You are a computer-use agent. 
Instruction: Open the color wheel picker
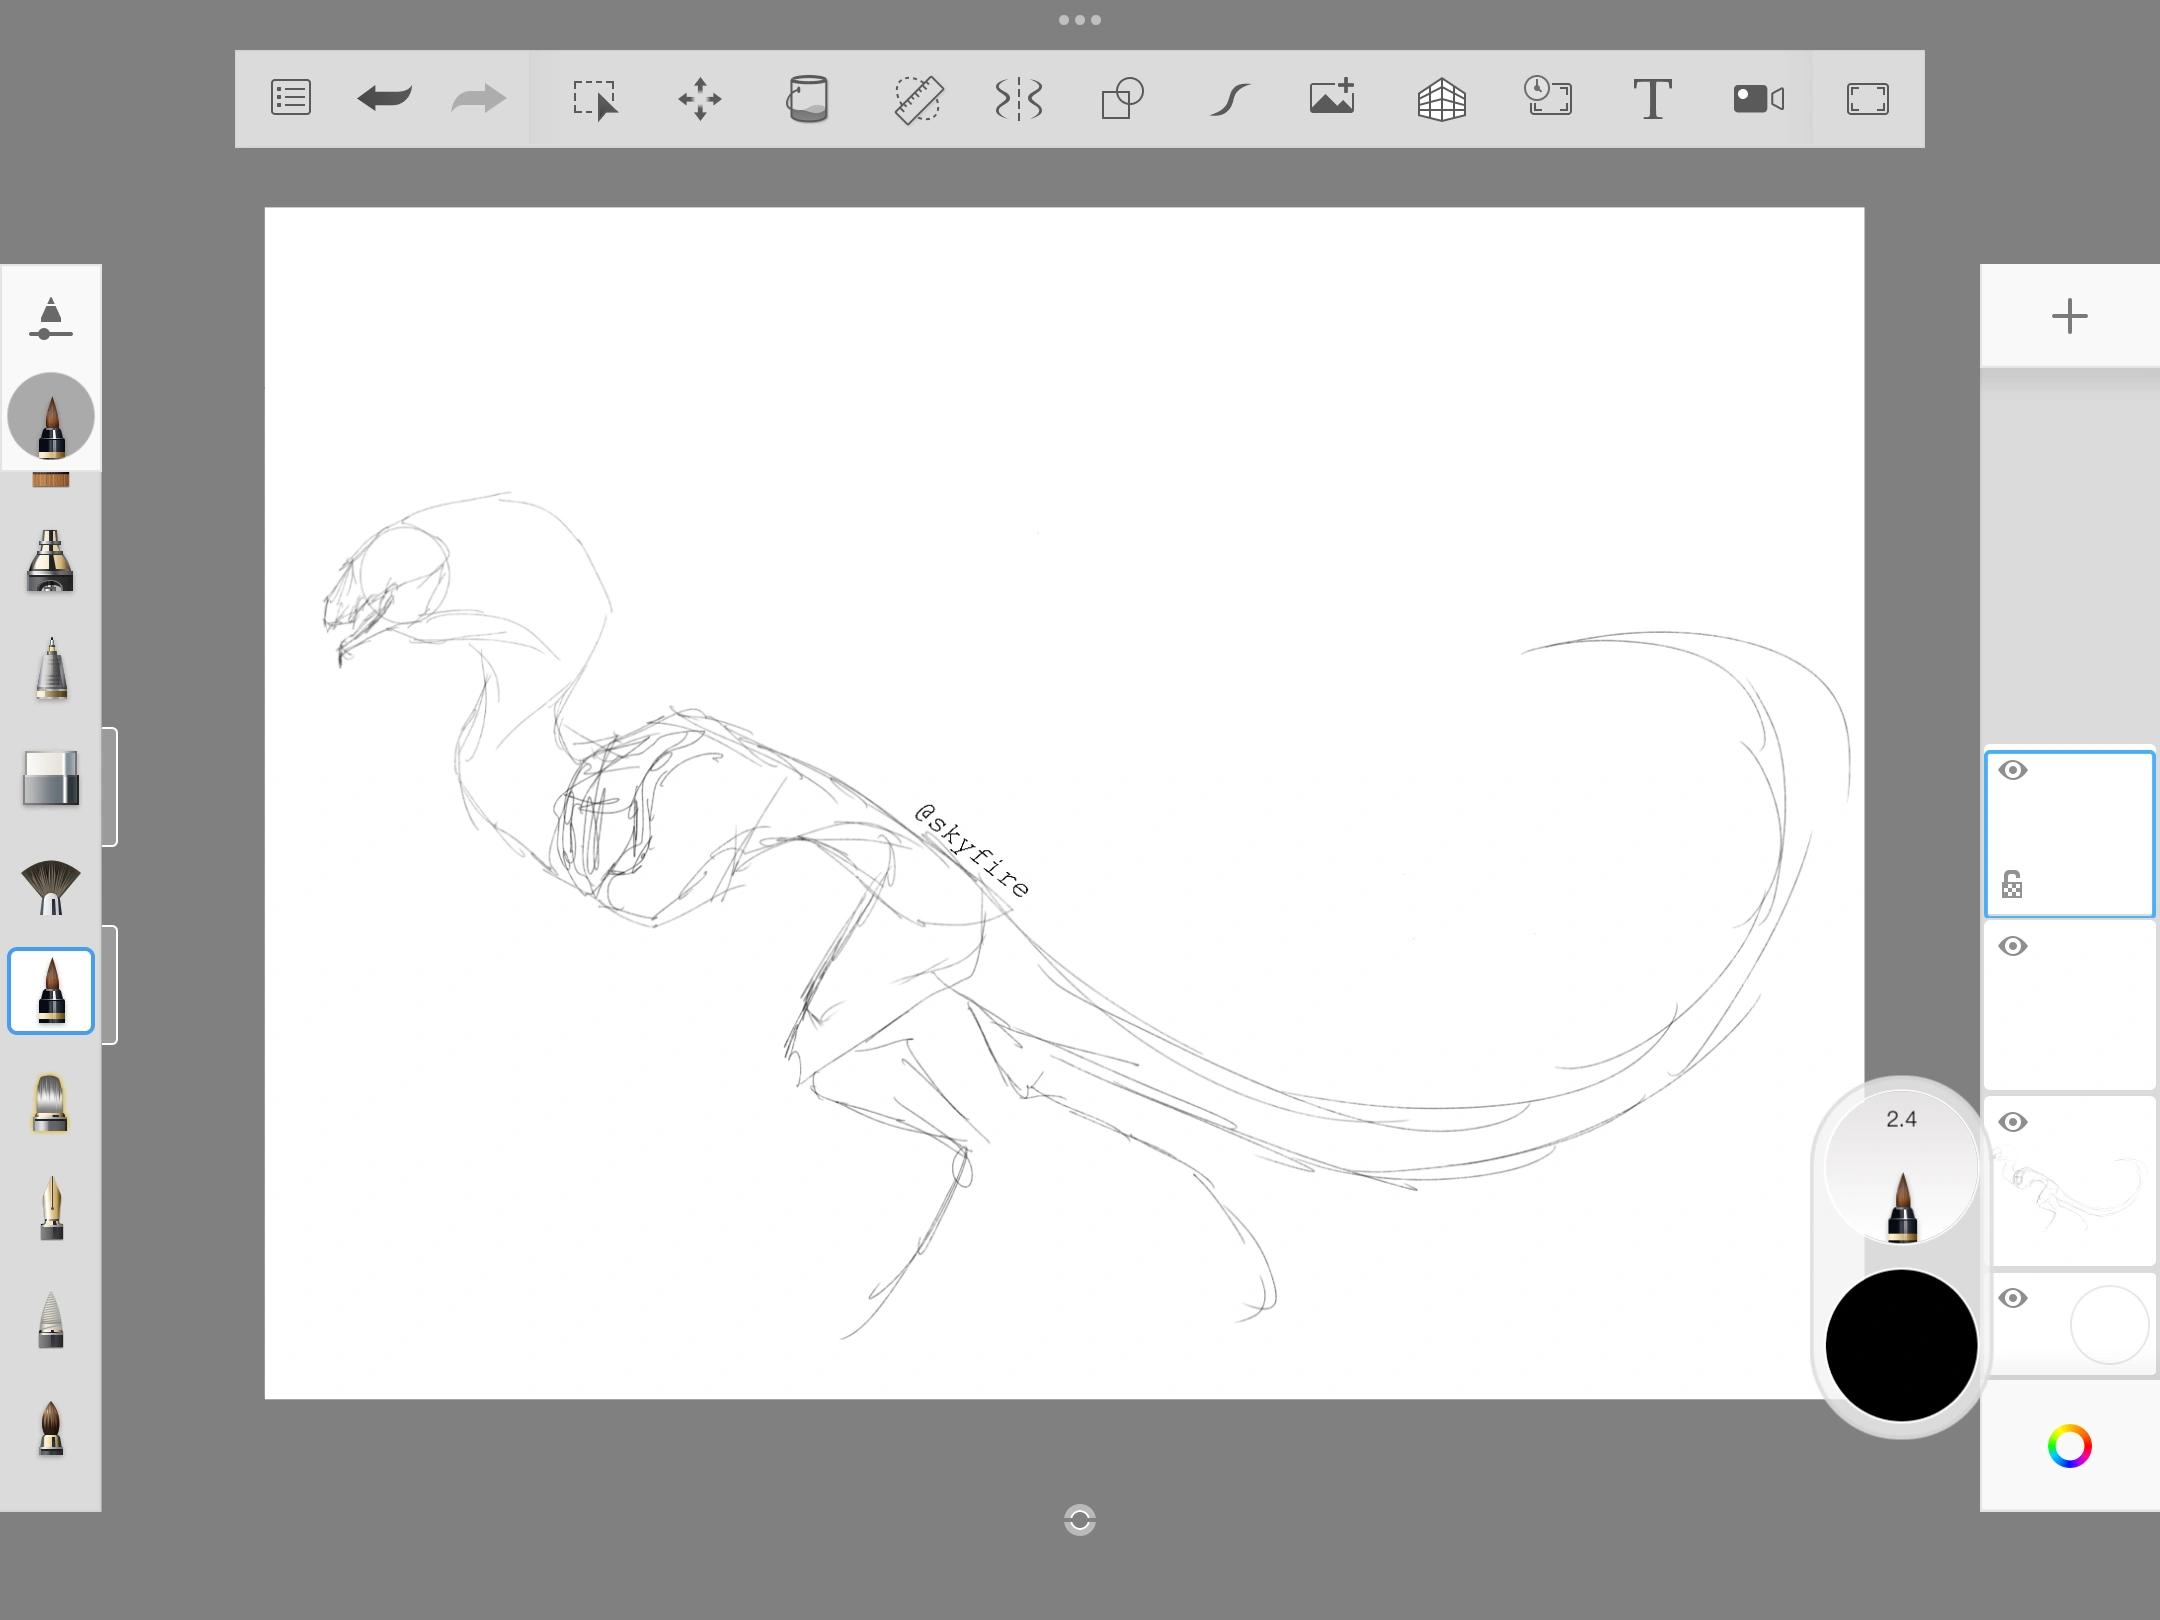coord(2070,1446)
